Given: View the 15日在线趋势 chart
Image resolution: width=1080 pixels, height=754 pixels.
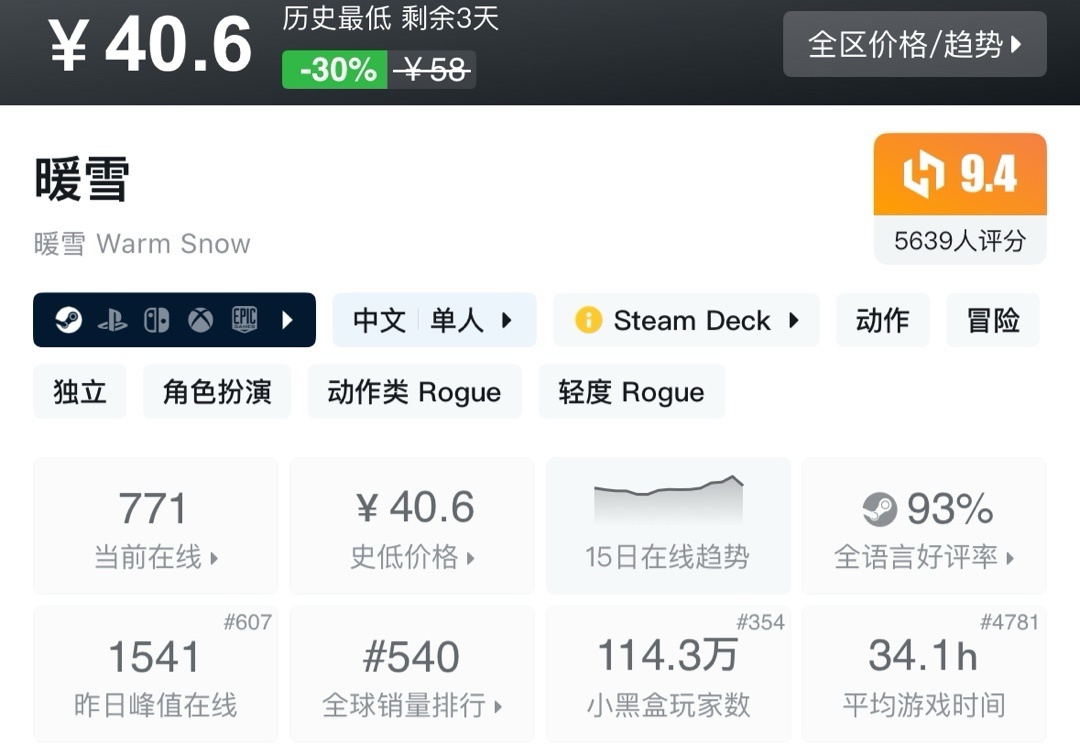Looking at the screenshot, I should [x=667, y=526].
